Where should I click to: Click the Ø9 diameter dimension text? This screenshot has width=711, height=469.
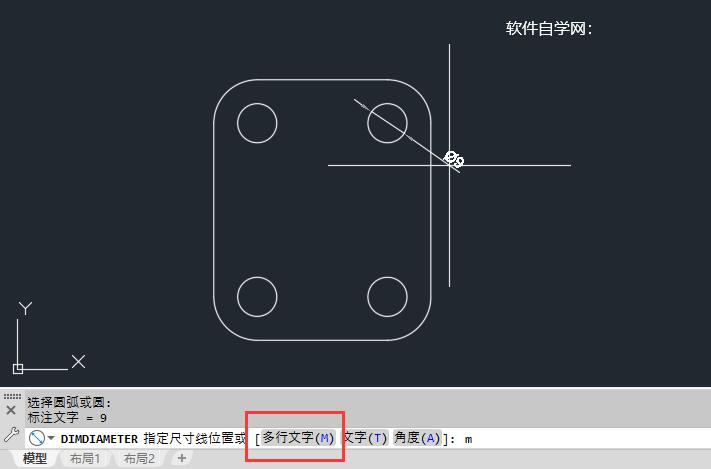pos(454,159)
